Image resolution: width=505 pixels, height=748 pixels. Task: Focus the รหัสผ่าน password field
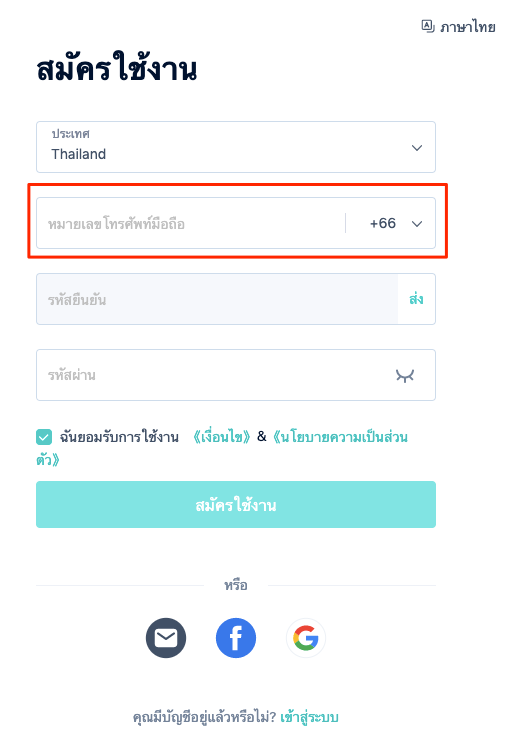pyautogui.click(x=236, y=375)
